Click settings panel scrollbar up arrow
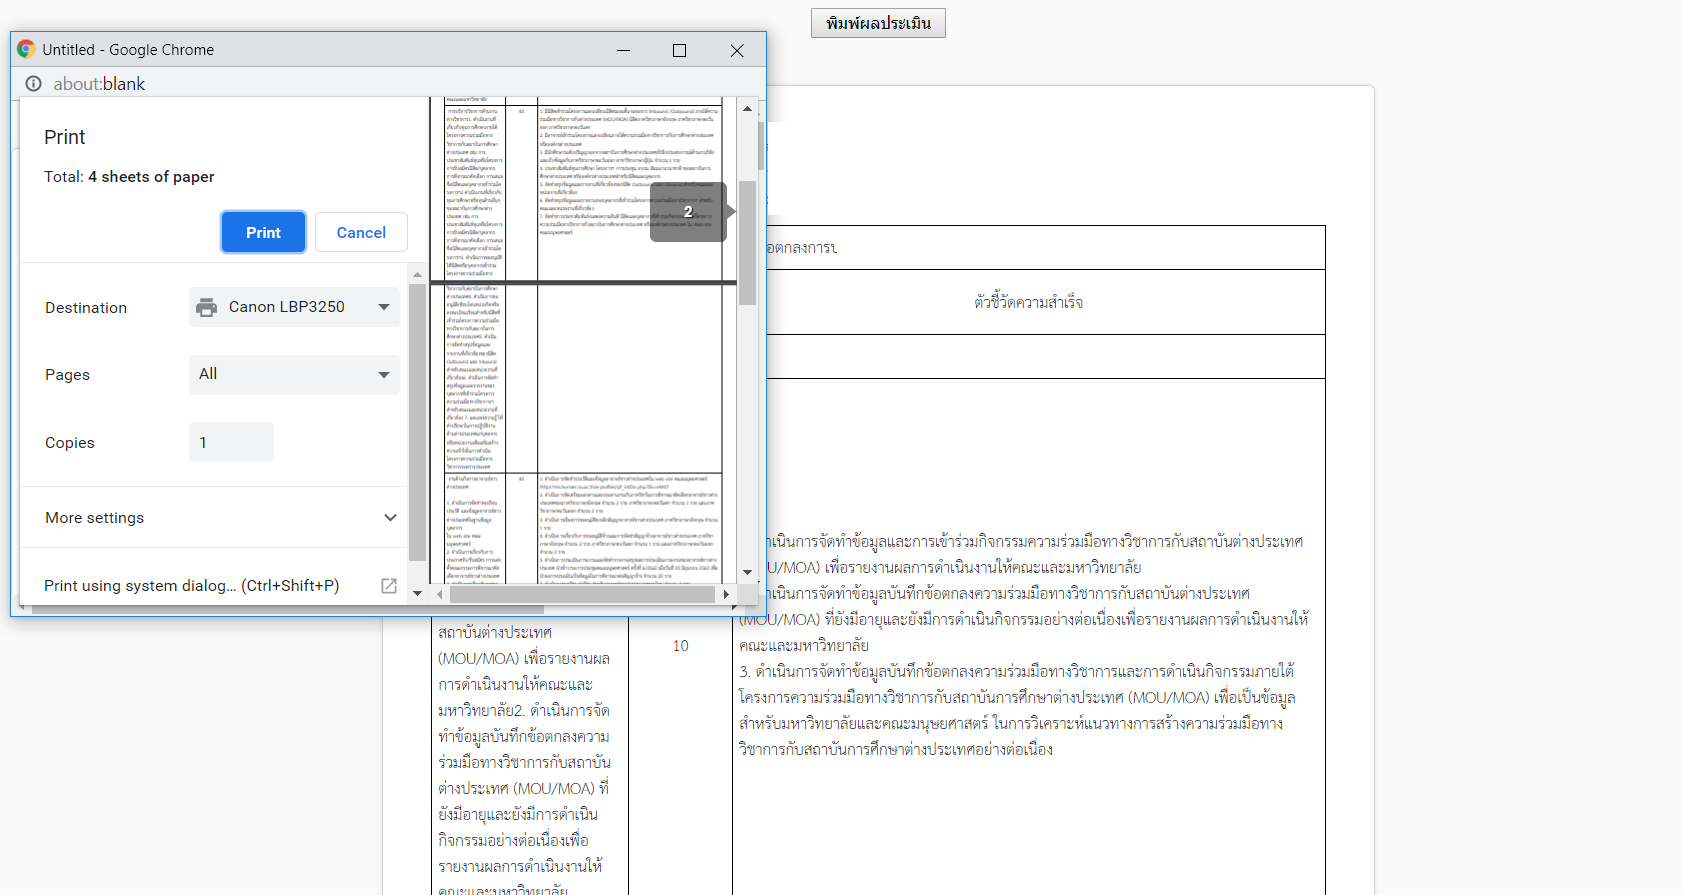This screenshot has height=895, width=1683. pos(417,274)
